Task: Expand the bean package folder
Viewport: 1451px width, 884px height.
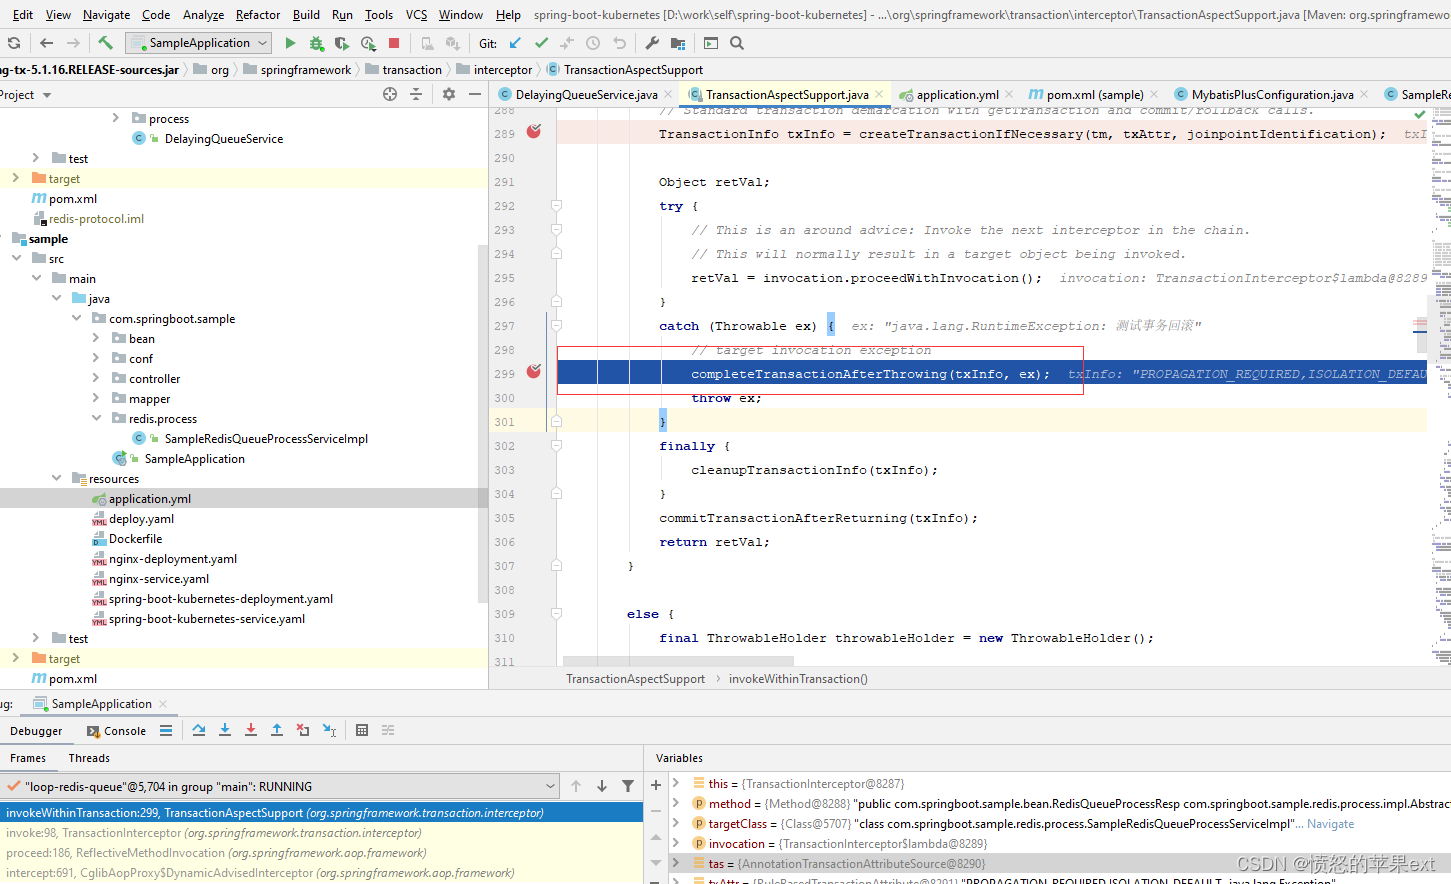Action: pyautogui.click(x=96, y=338)
